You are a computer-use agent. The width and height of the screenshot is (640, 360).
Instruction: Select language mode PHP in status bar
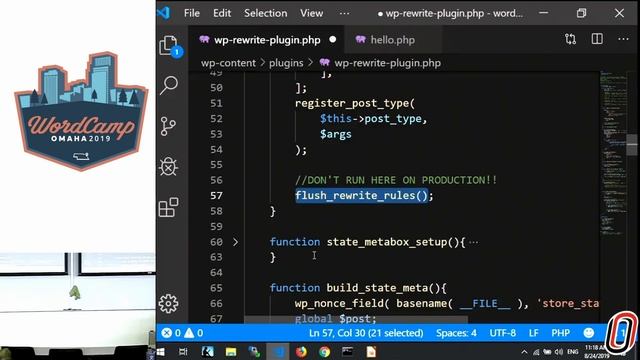(560, 333)
